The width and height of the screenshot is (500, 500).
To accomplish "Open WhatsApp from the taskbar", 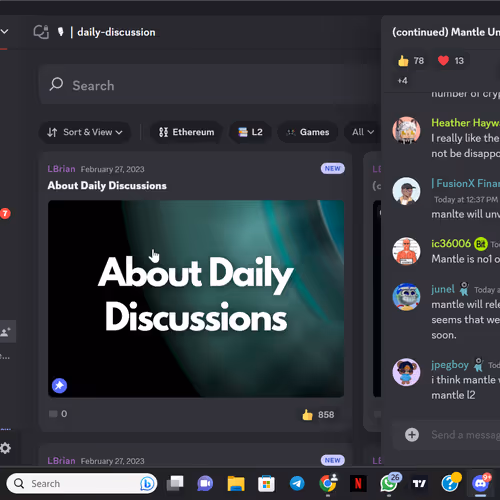I will point(389,483).
